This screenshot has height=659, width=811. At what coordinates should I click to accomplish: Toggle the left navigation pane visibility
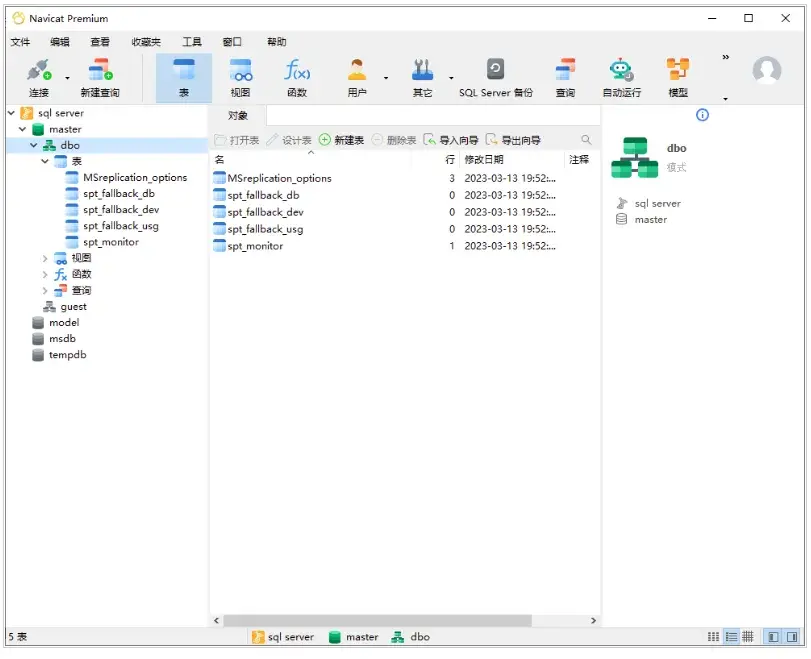point(771,636)
